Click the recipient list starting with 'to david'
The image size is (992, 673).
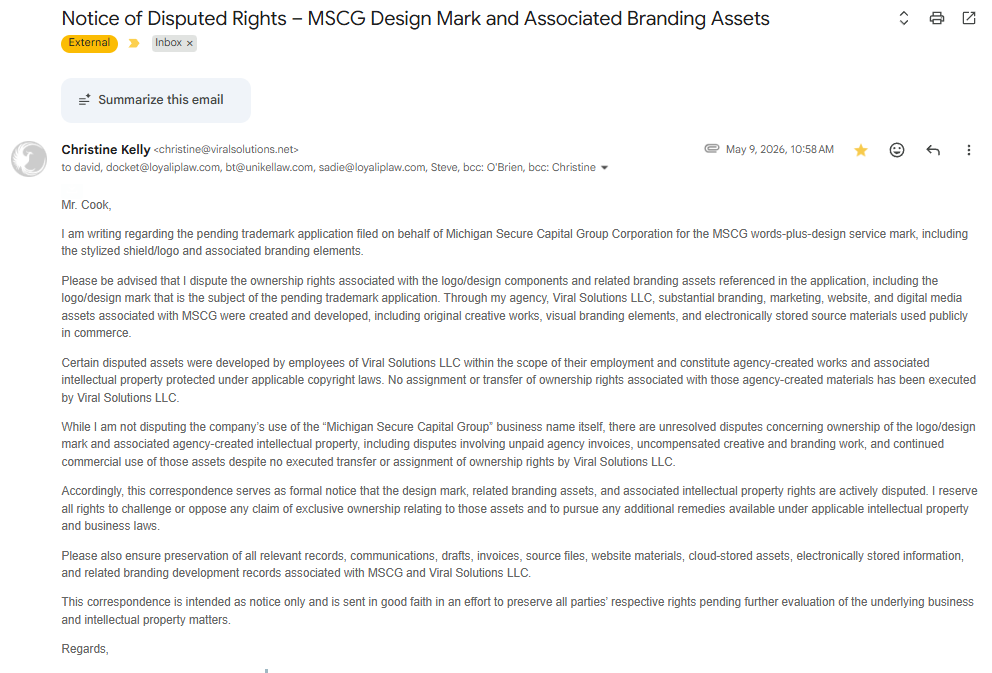point(328,168)
